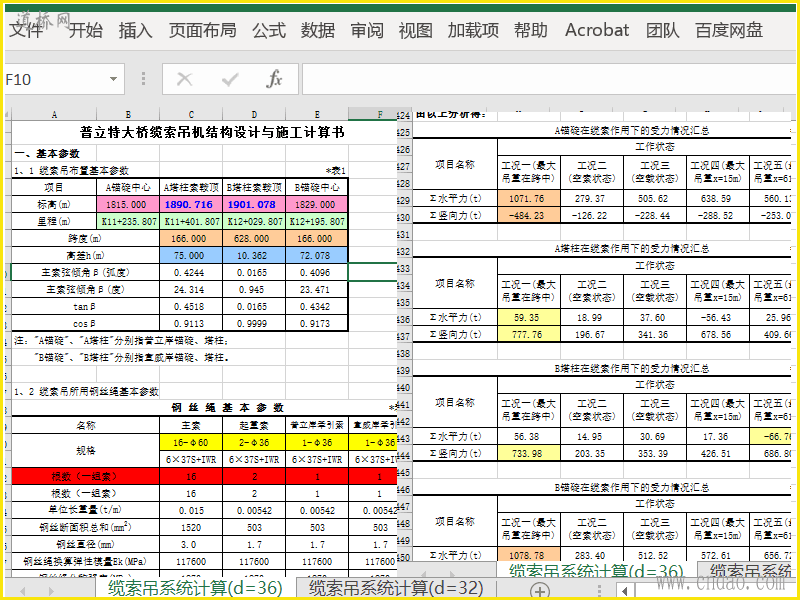This screenshot has height=600, width=800.
Task: Select the cell with value 1520
Action: coord(191,528)
